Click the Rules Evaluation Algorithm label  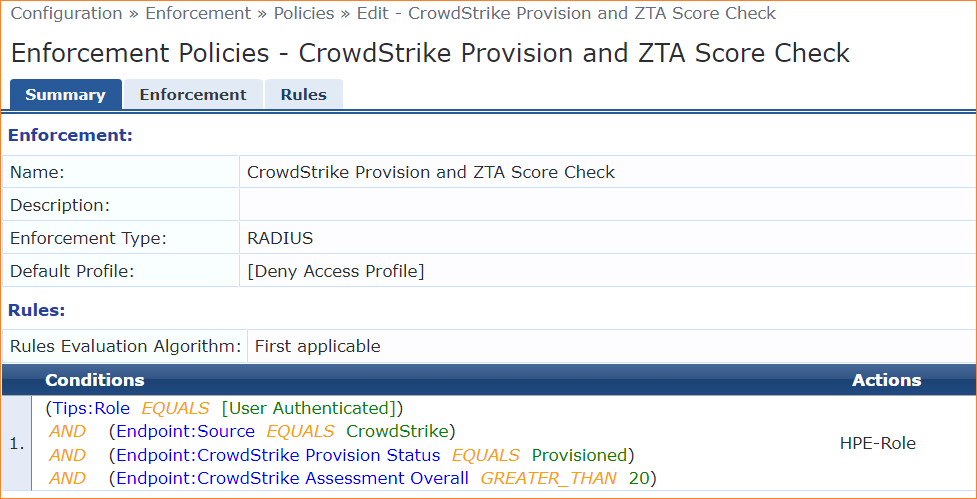click(x=125, y=346)
